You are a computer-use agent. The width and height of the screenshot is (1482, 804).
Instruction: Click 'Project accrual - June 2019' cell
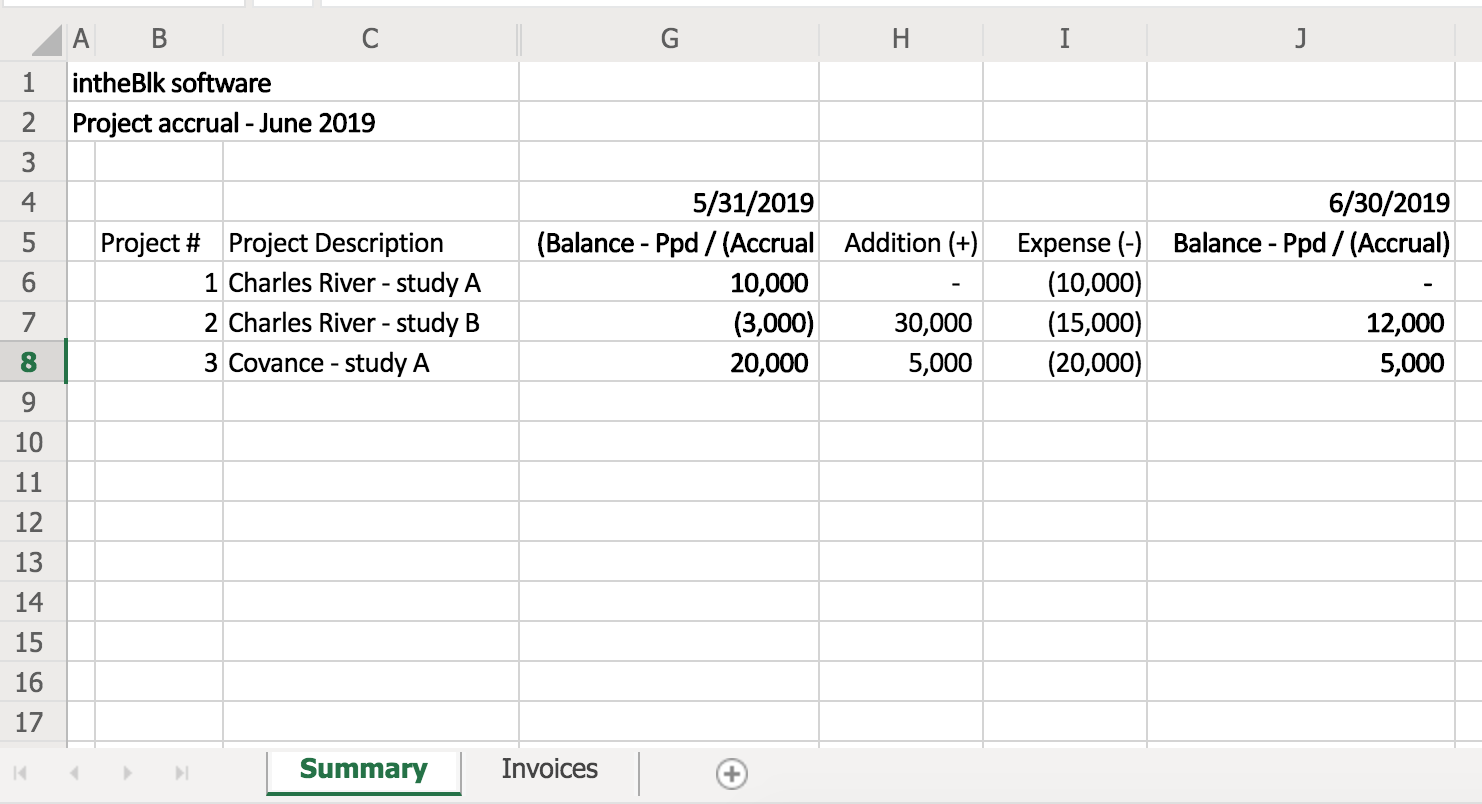pyautogui.click(x=224, y=122)
